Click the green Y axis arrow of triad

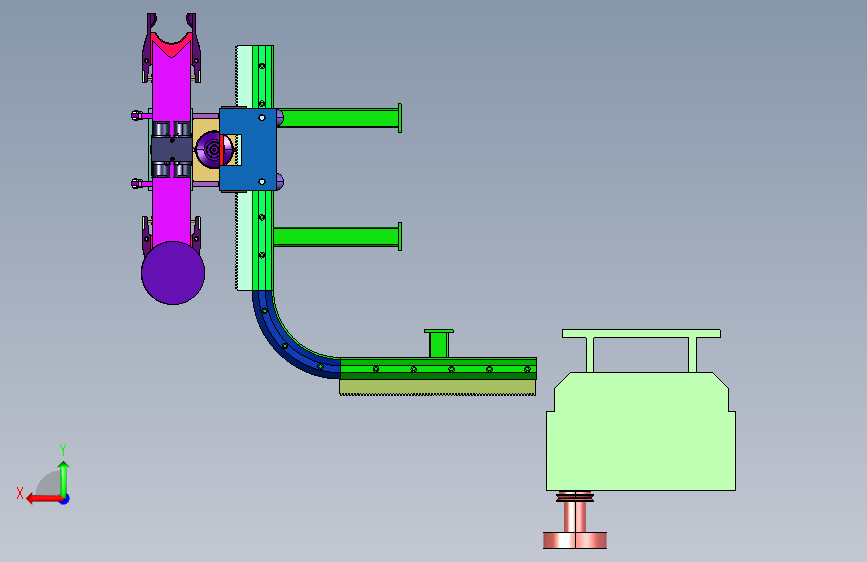64,479
